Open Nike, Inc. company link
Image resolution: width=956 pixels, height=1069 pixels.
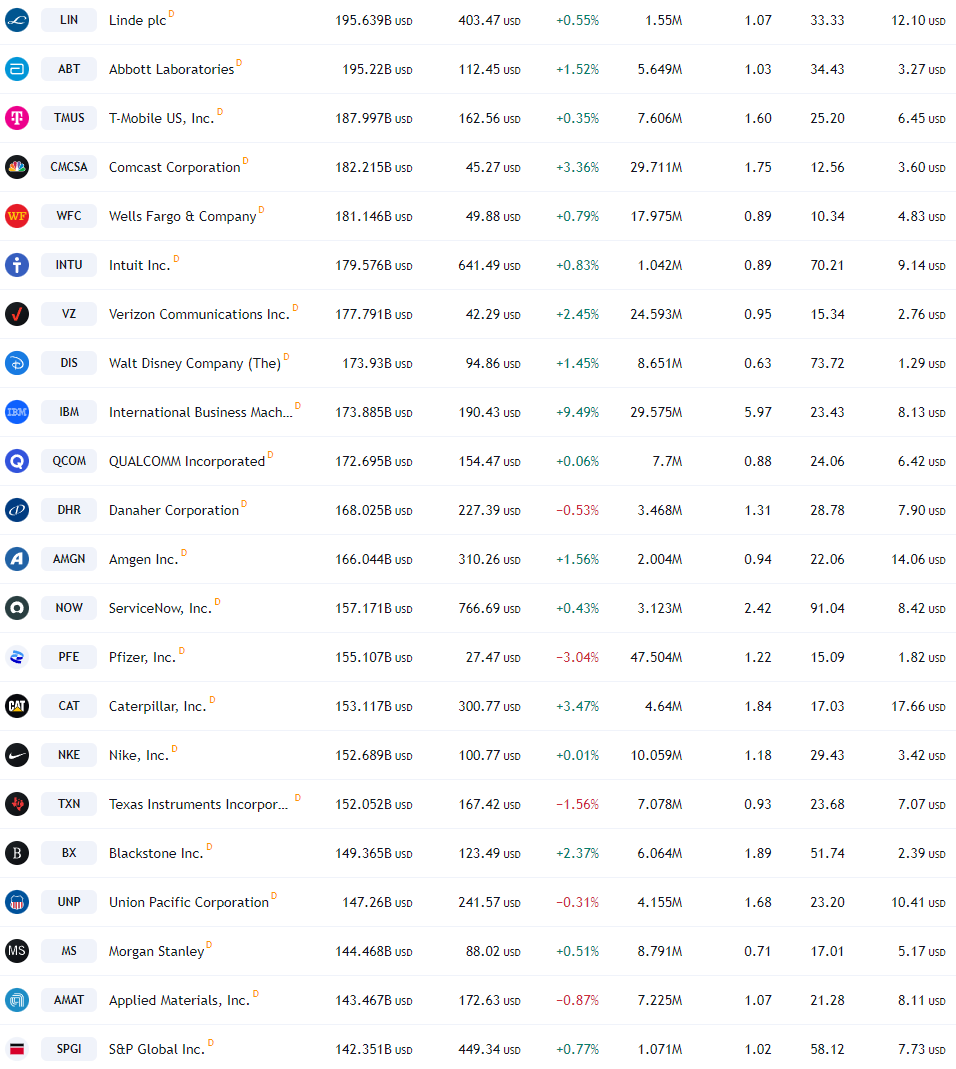139,755
